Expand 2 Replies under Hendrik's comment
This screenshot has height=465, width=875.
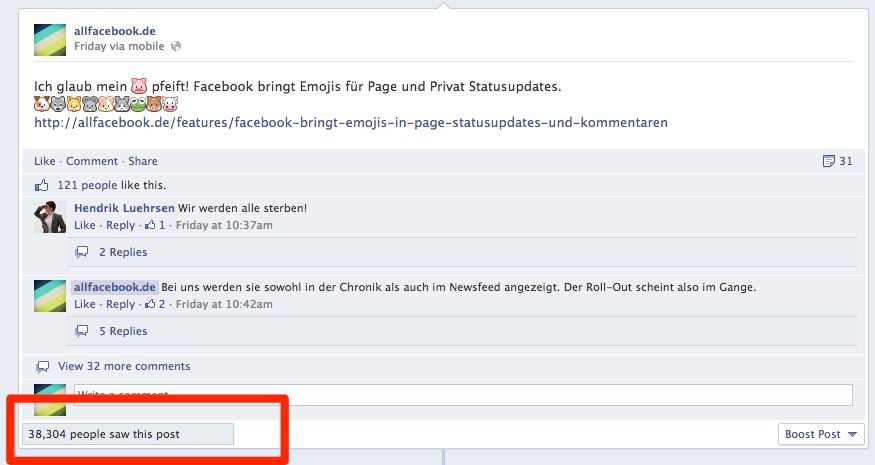coord(123,252)
